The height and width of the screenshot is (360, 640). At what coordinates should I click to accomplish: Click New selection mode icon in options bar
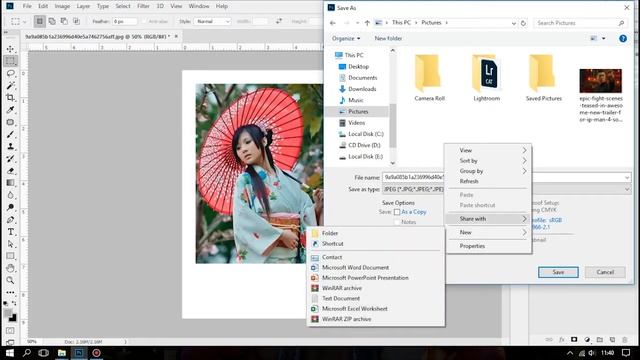(x=40, y=21)
